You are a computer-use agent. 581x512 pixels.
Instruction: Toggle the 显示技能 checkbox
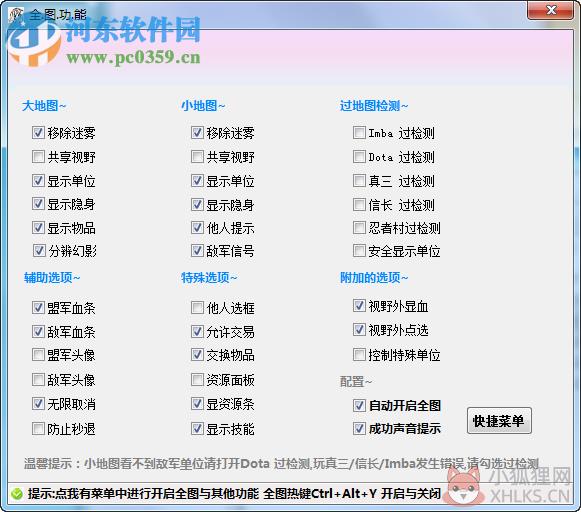[x=197, y=429]
